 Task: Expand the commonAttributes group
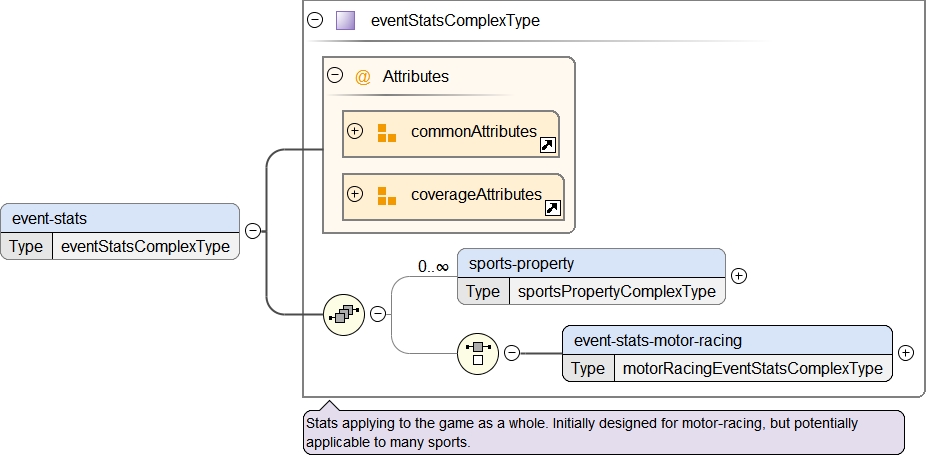354,131
